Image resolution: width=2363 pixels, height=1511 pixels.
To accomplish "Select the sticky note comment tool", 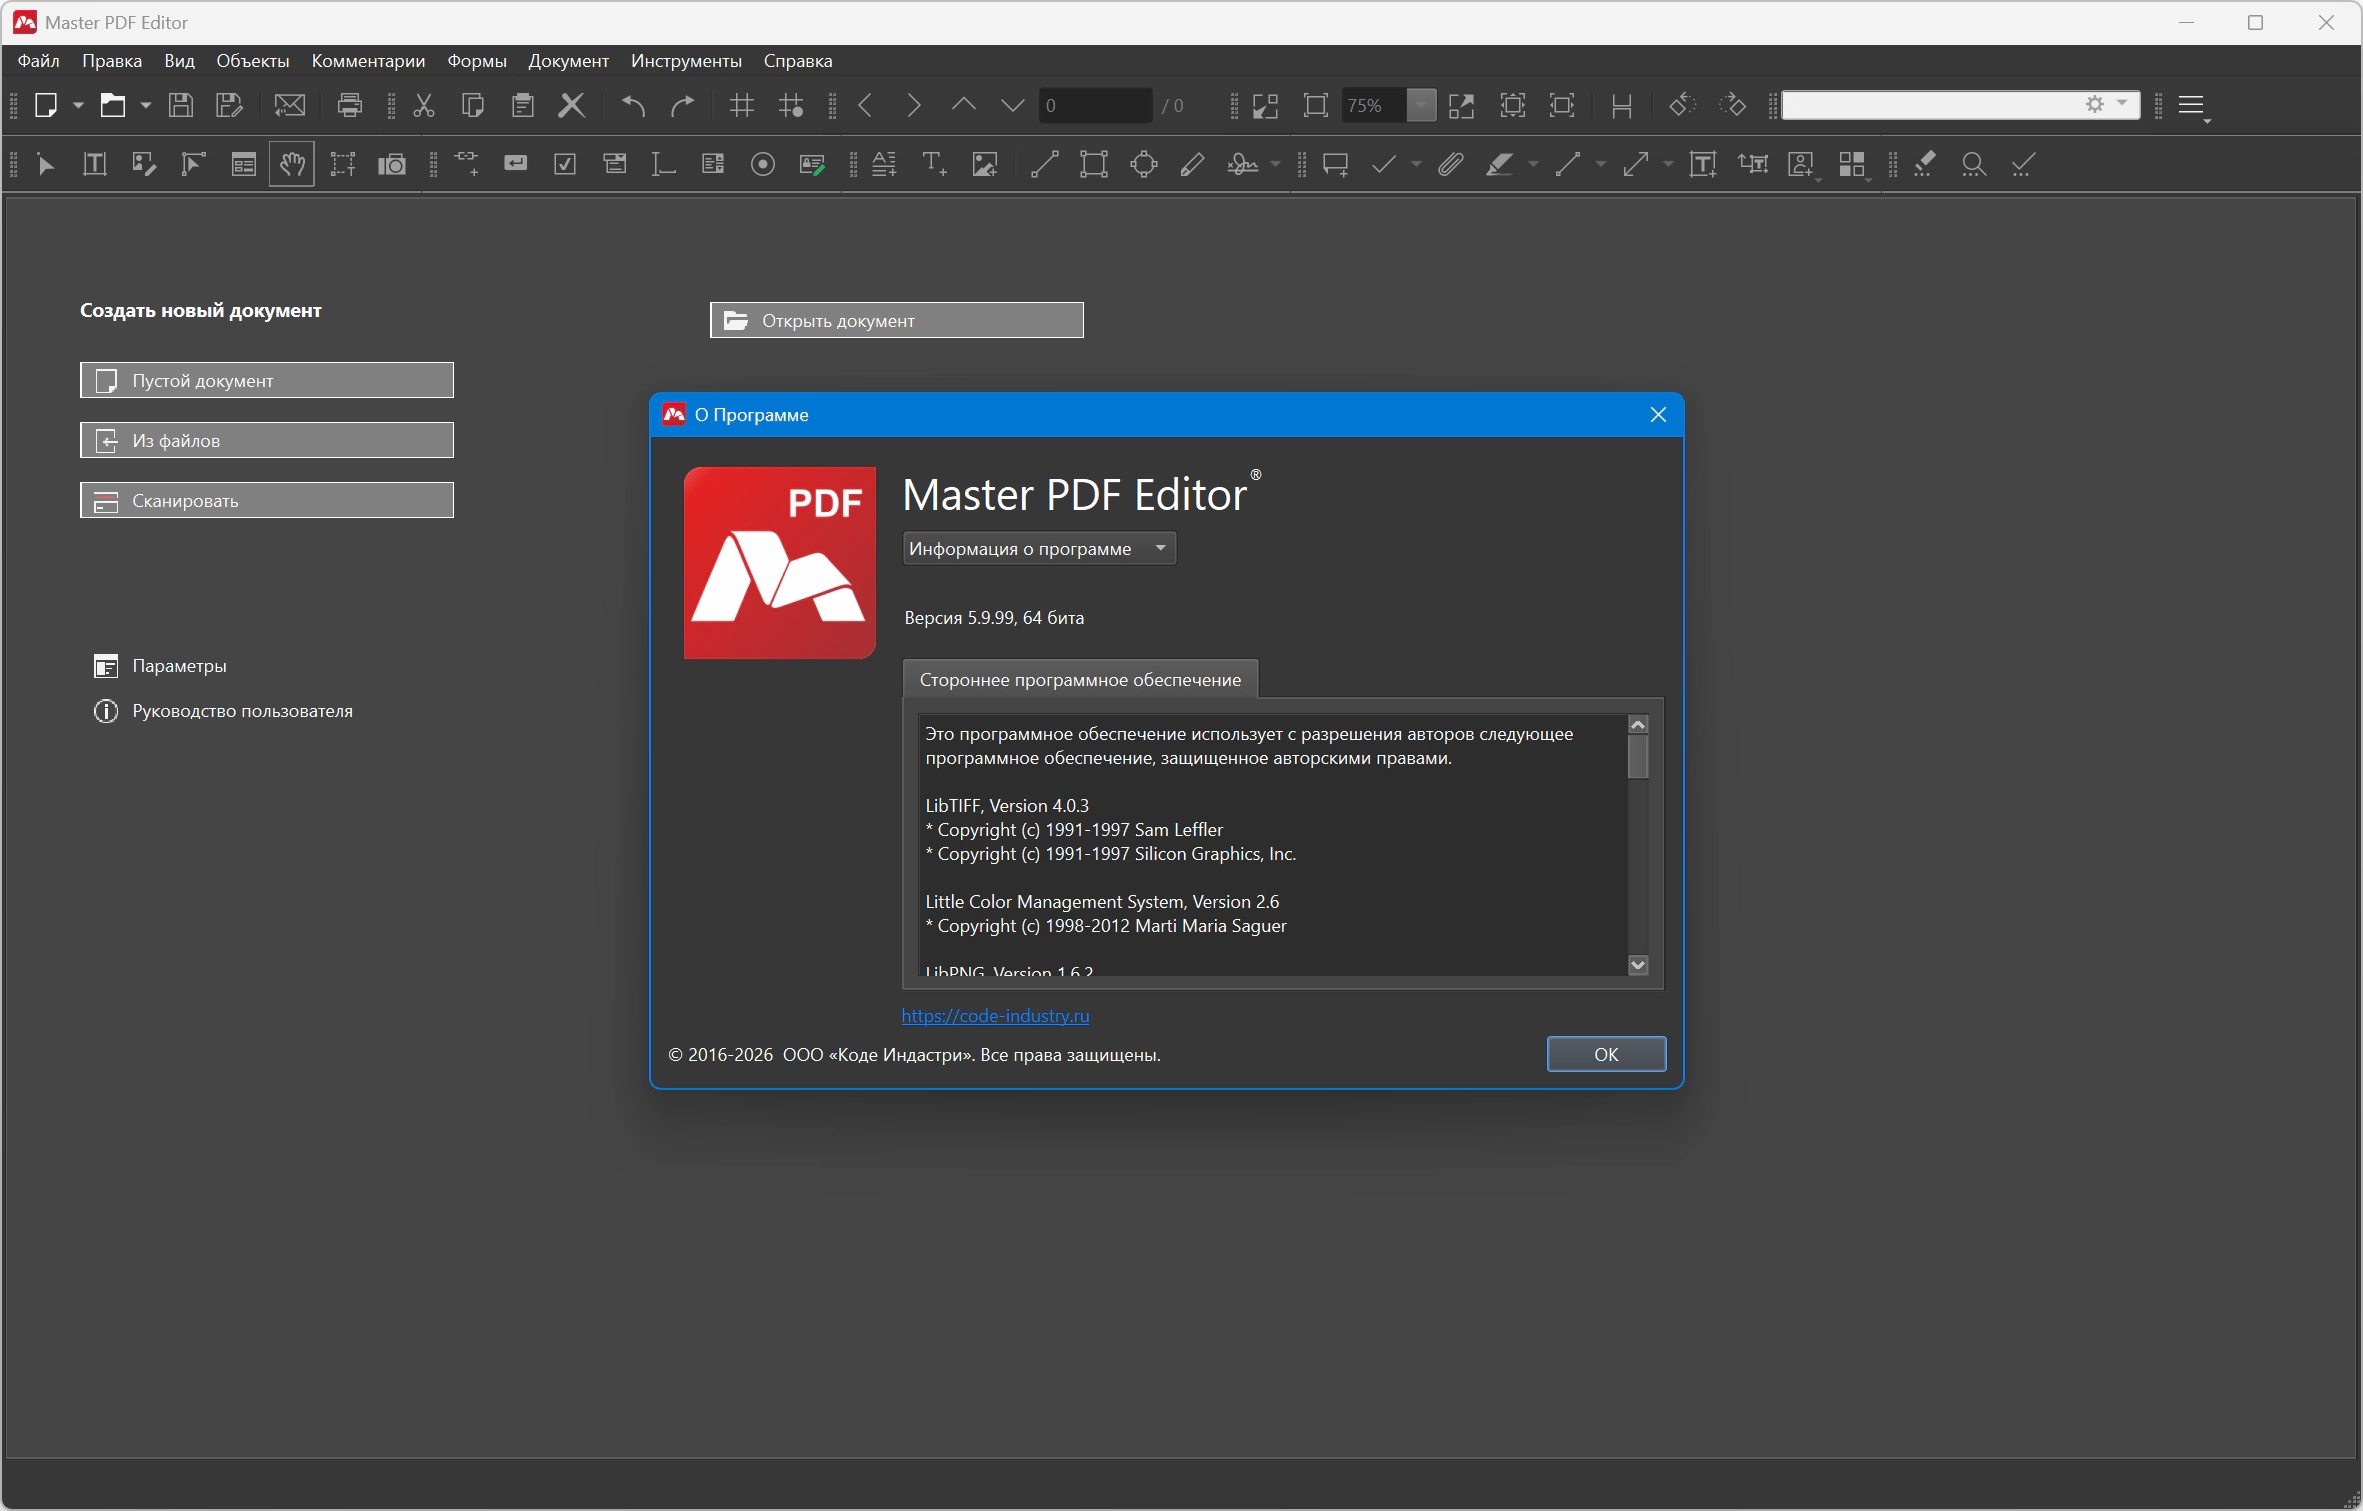I will click(1336, 164).
